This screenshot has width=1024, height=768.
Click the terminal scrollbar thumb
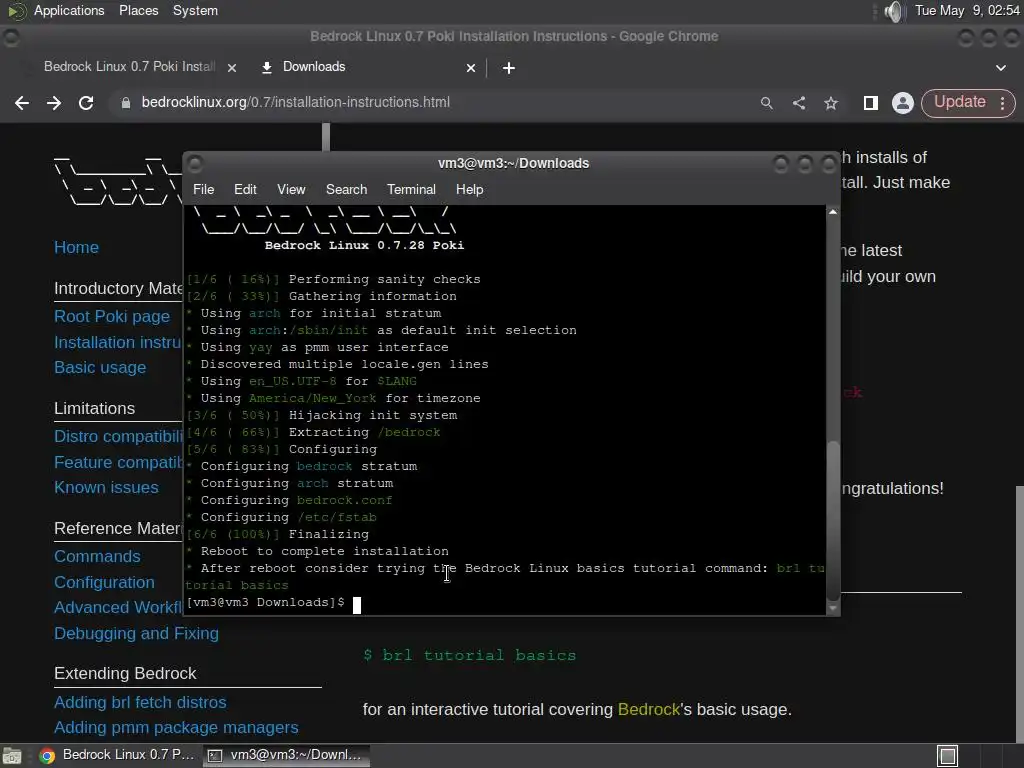833,520
